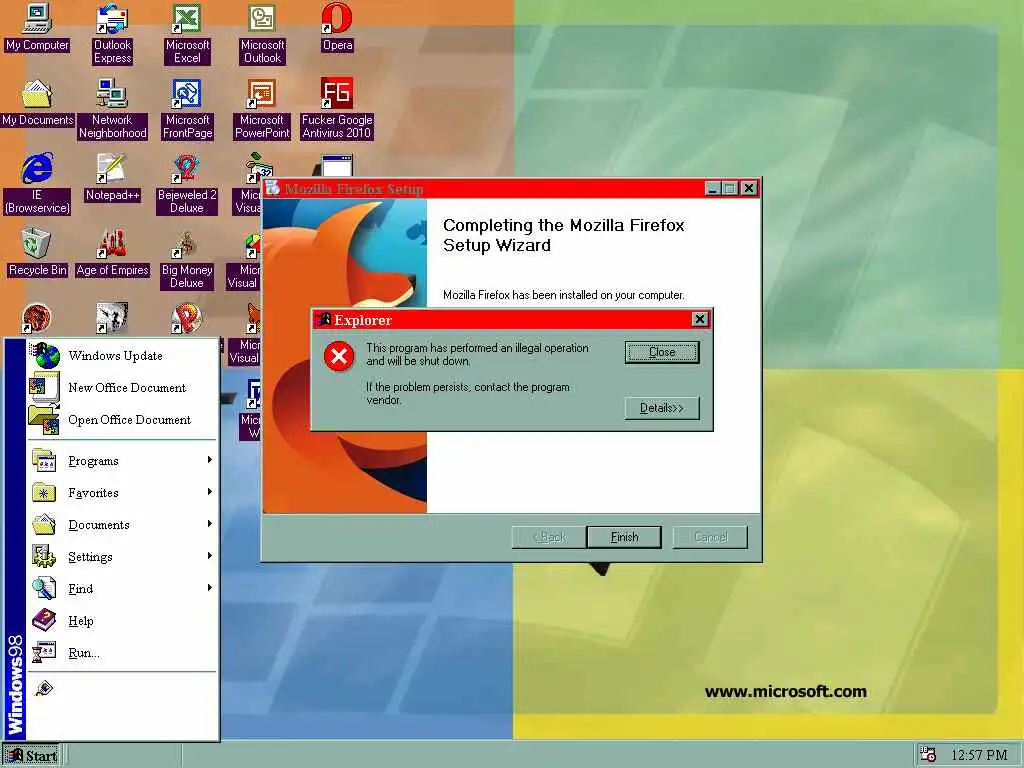Choose Open Office Document in Start menu
This screenshot has width=1024, height=768.
pos(123,419)
